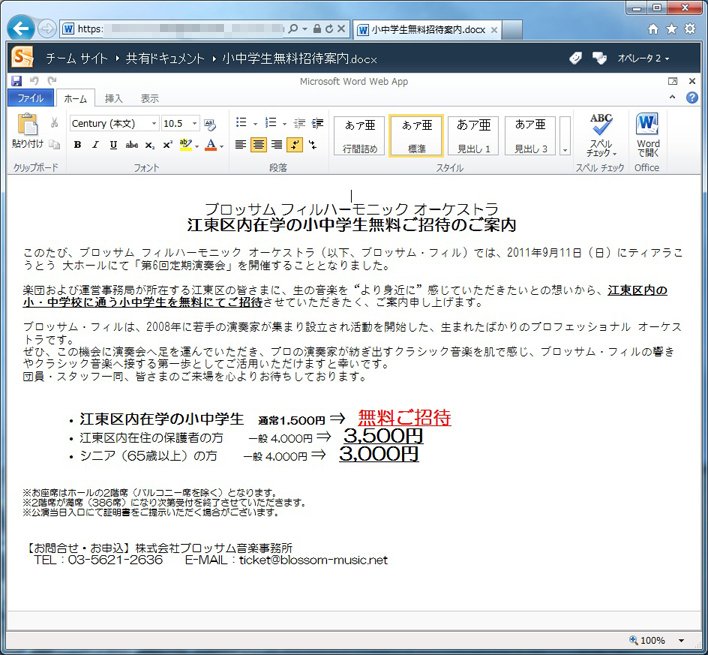This screenshot has height=655, width=708.
Task: Increase the paragraph indent
Action: [317, 123]
